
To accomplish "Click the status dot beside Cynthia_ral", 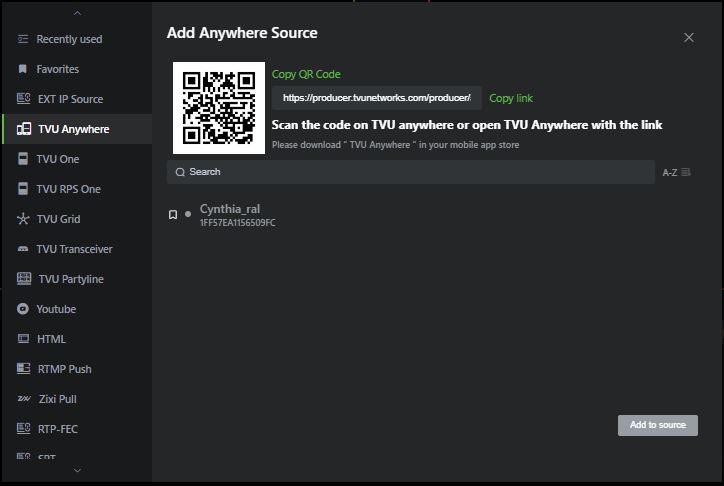I will pyautogui.click(x=188, y=214).
